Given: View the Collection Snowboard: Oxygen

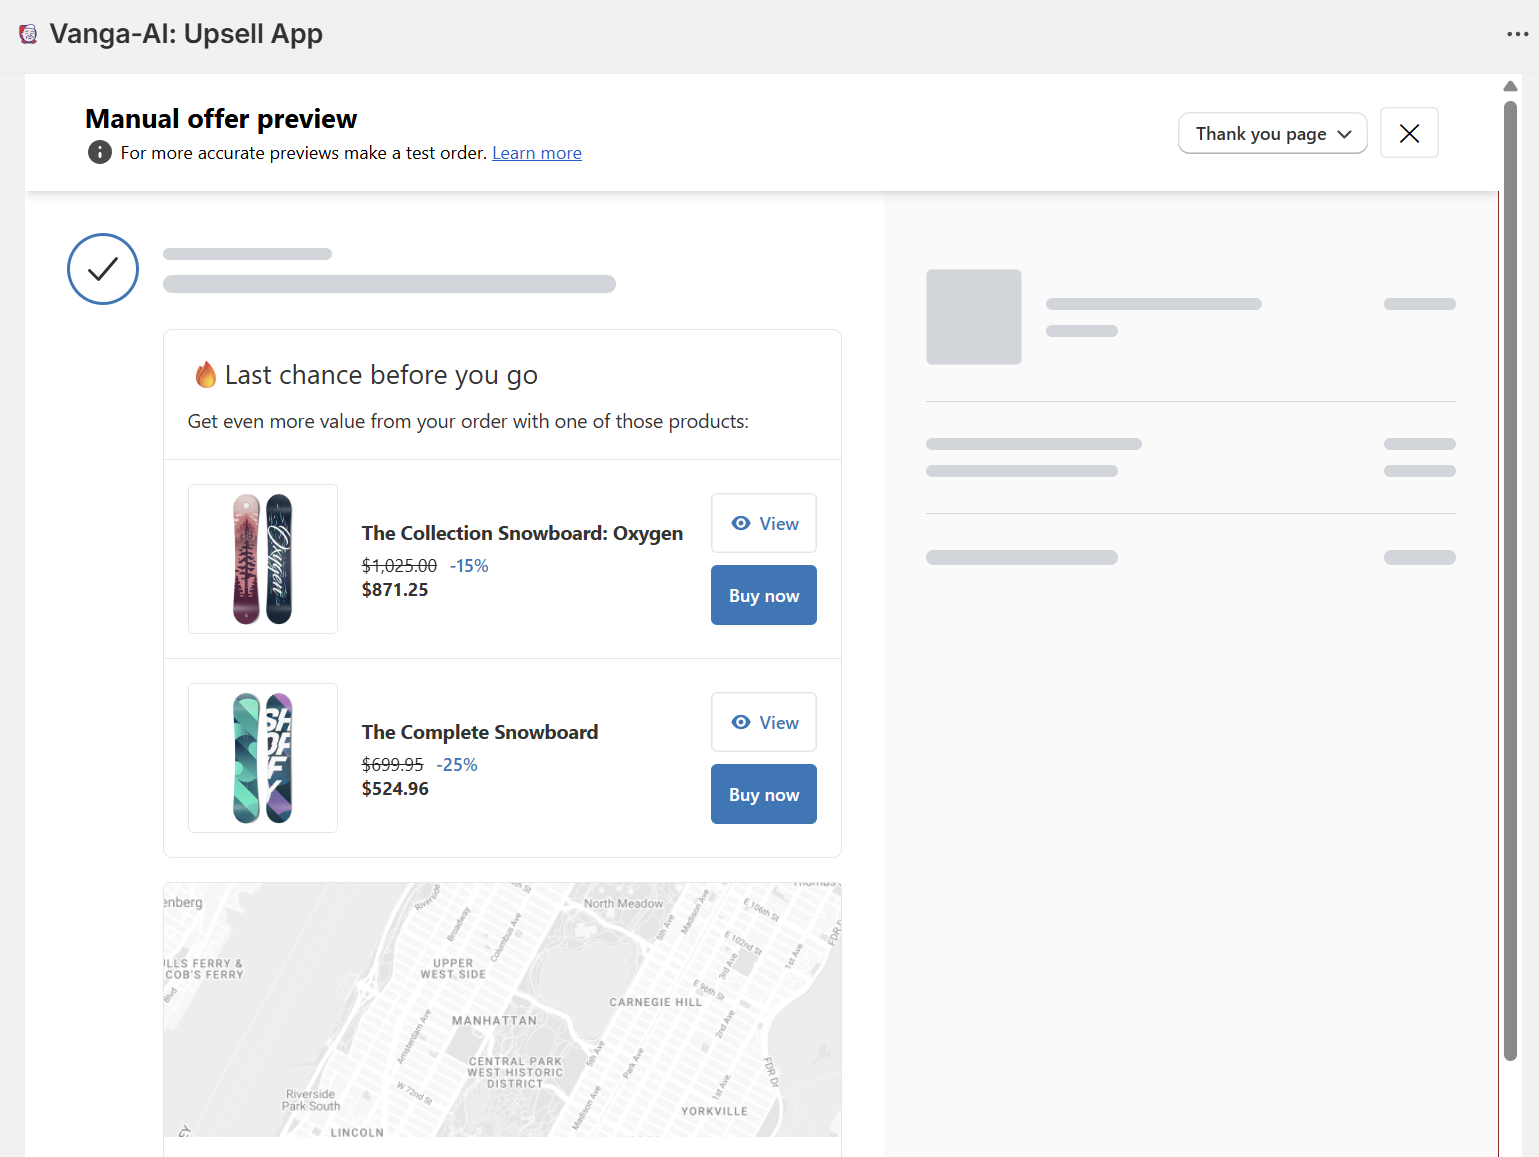Looking at the screenshot, I should pos(764,523).
